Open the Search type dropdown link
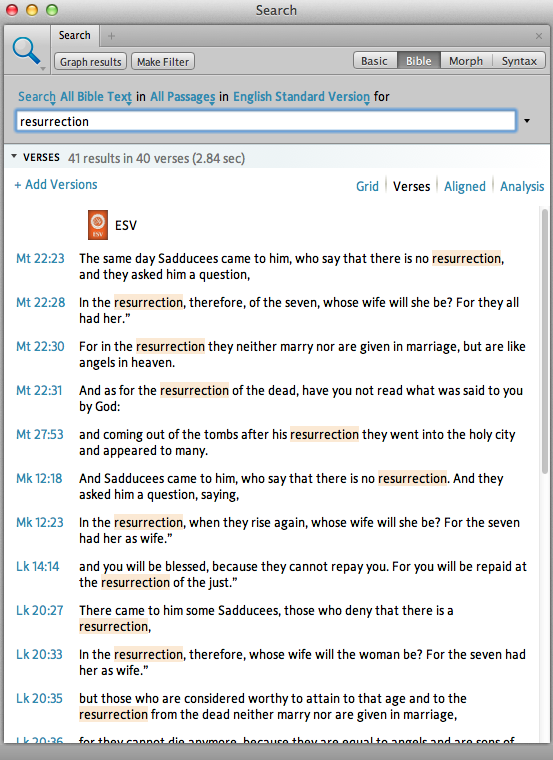Viewport: 553px width, 760px height. point(37,97)
